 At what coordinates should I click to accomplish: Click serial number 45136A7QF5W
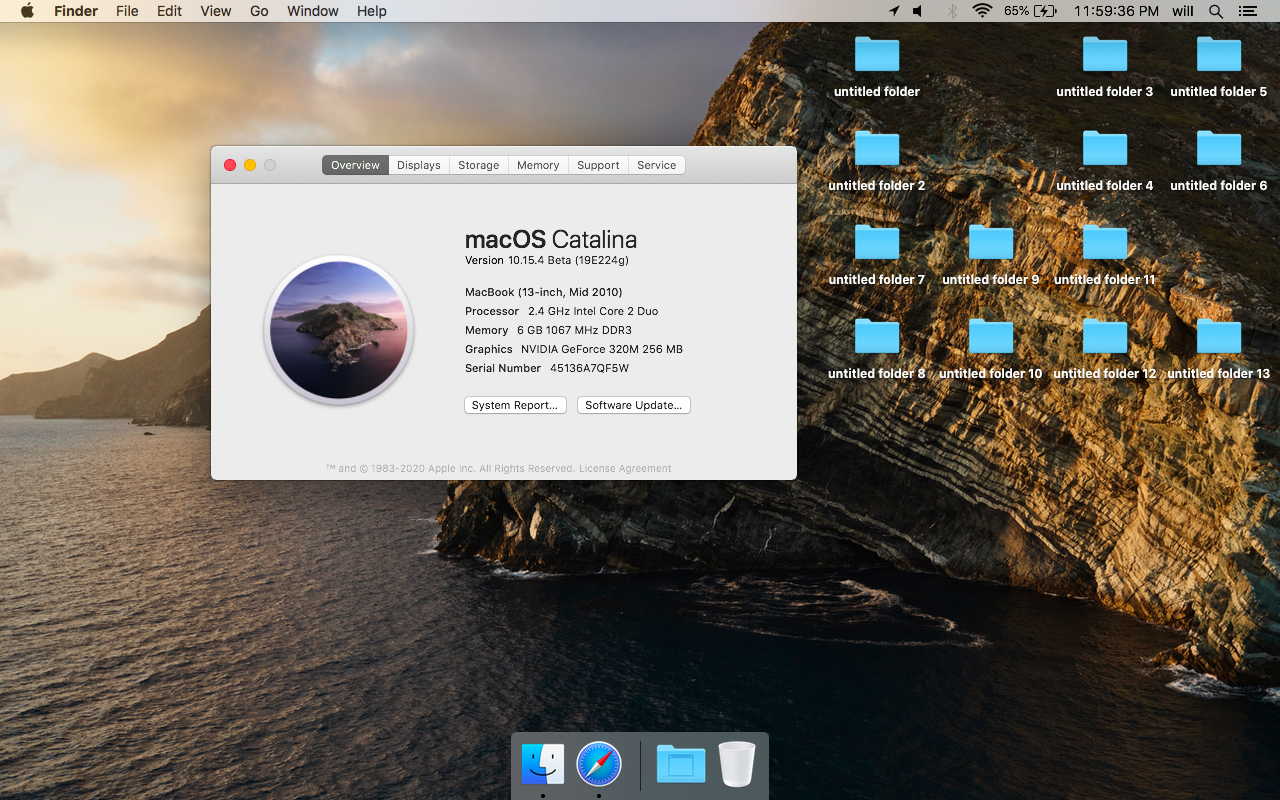pos(589,368)
